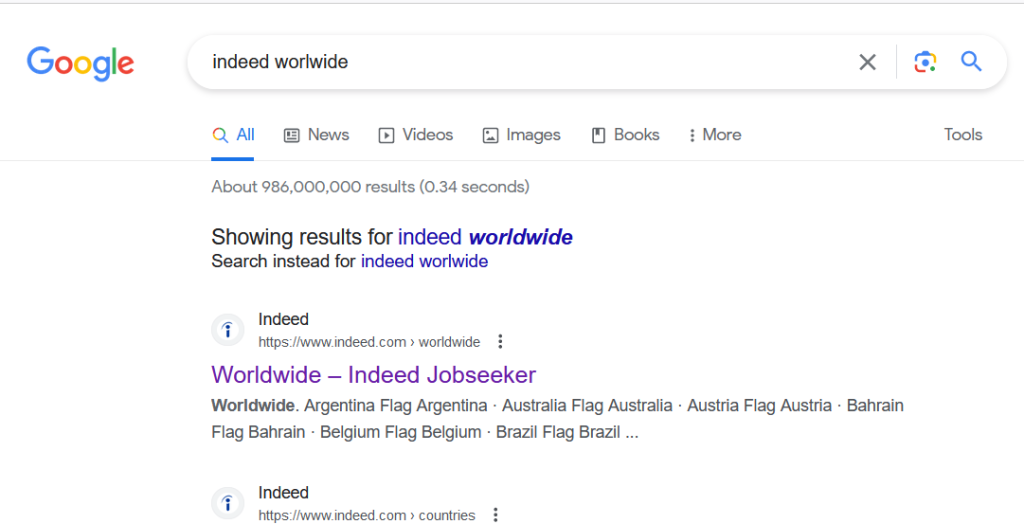Open the Tools option
The width and height of the screenshot is (1024, 524).
[x=963, y=135]
